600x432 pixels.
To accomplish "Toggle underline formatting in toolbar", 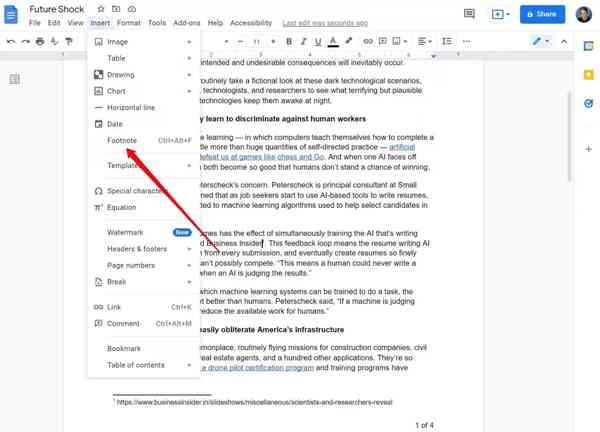I will coord(319,42).
